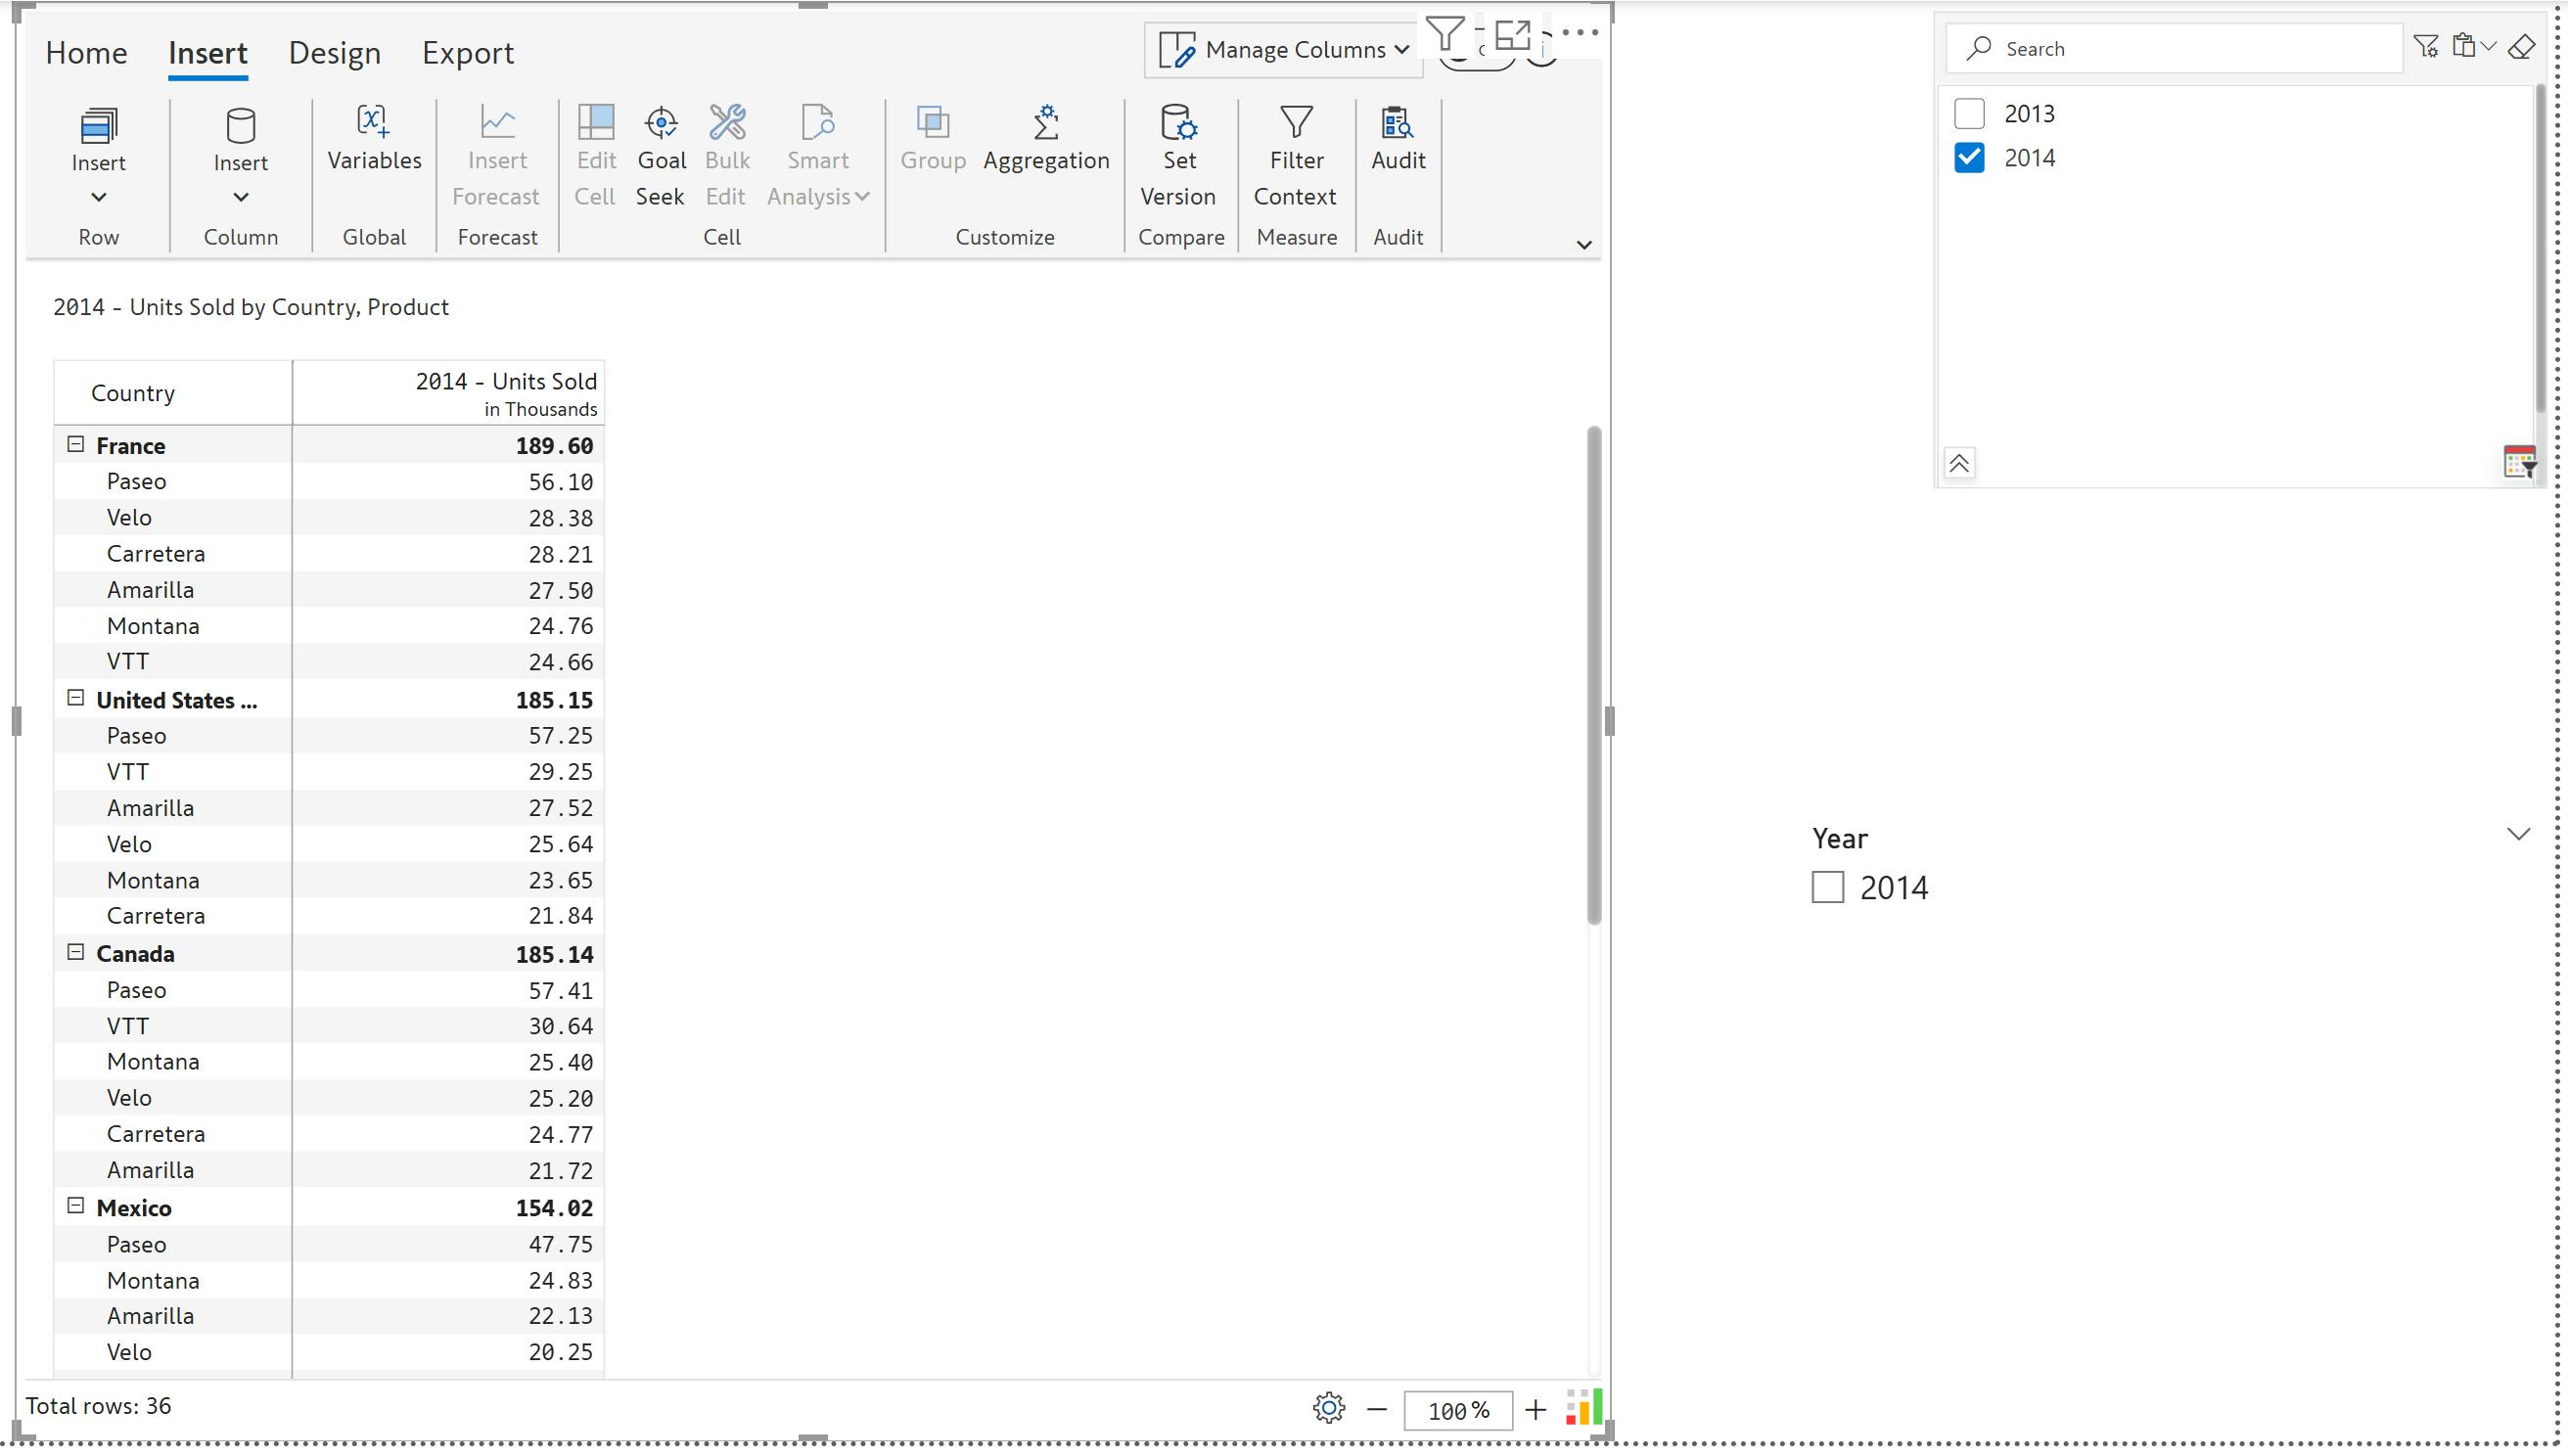
Task: Switch to the Design tab
Action: point(334,53)
